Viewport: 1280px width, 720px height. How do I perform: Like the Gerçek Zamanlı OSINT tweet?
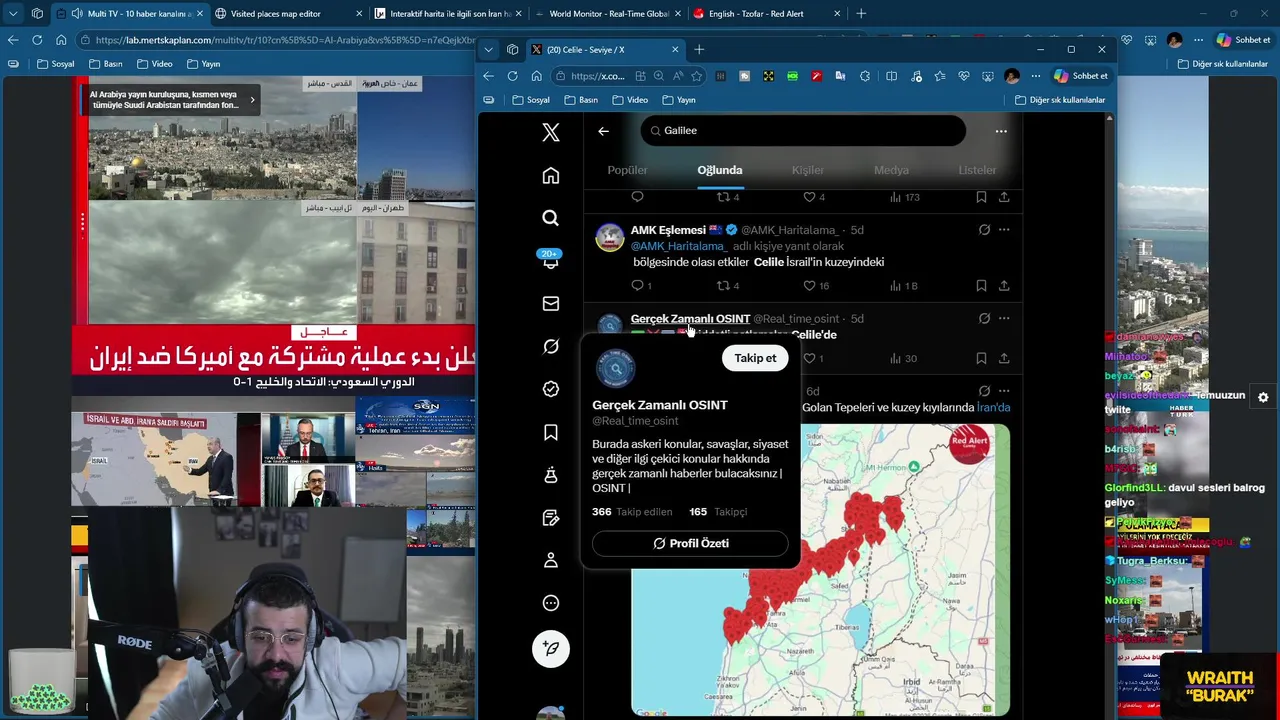click(815, 358)
